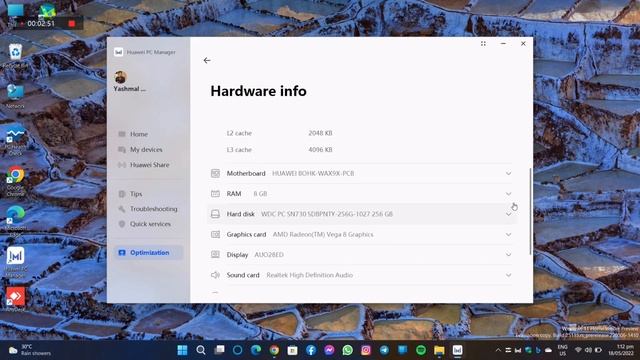
Task: Click the Display monitor icon
Action: (x=215, y=254)
